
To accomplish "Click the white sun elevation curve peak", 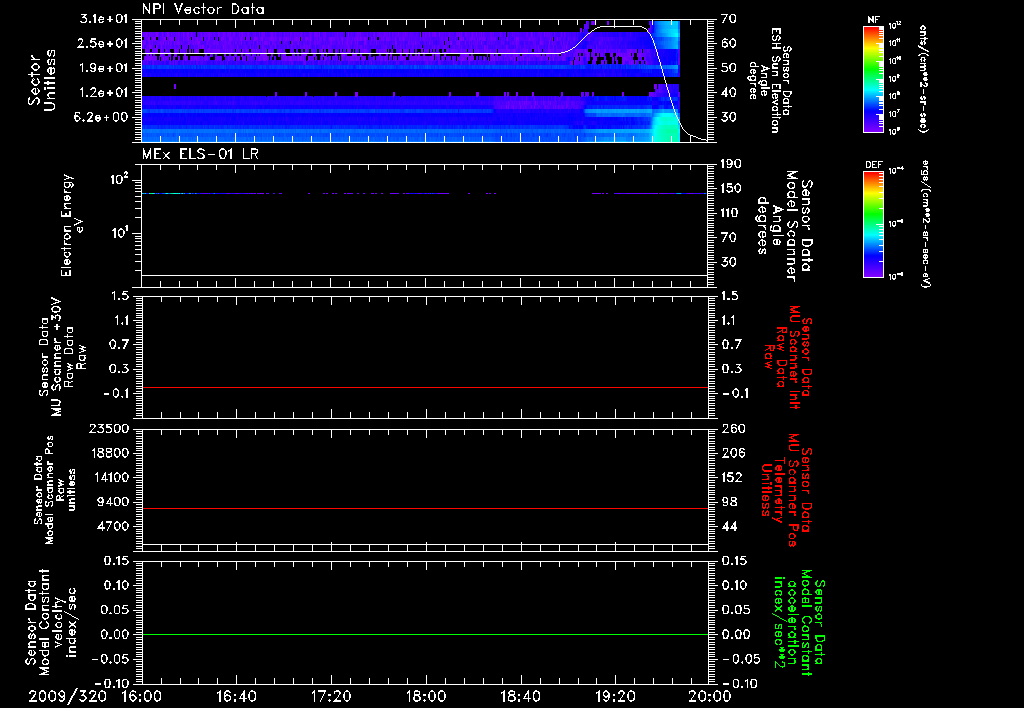I will point(620,27).
